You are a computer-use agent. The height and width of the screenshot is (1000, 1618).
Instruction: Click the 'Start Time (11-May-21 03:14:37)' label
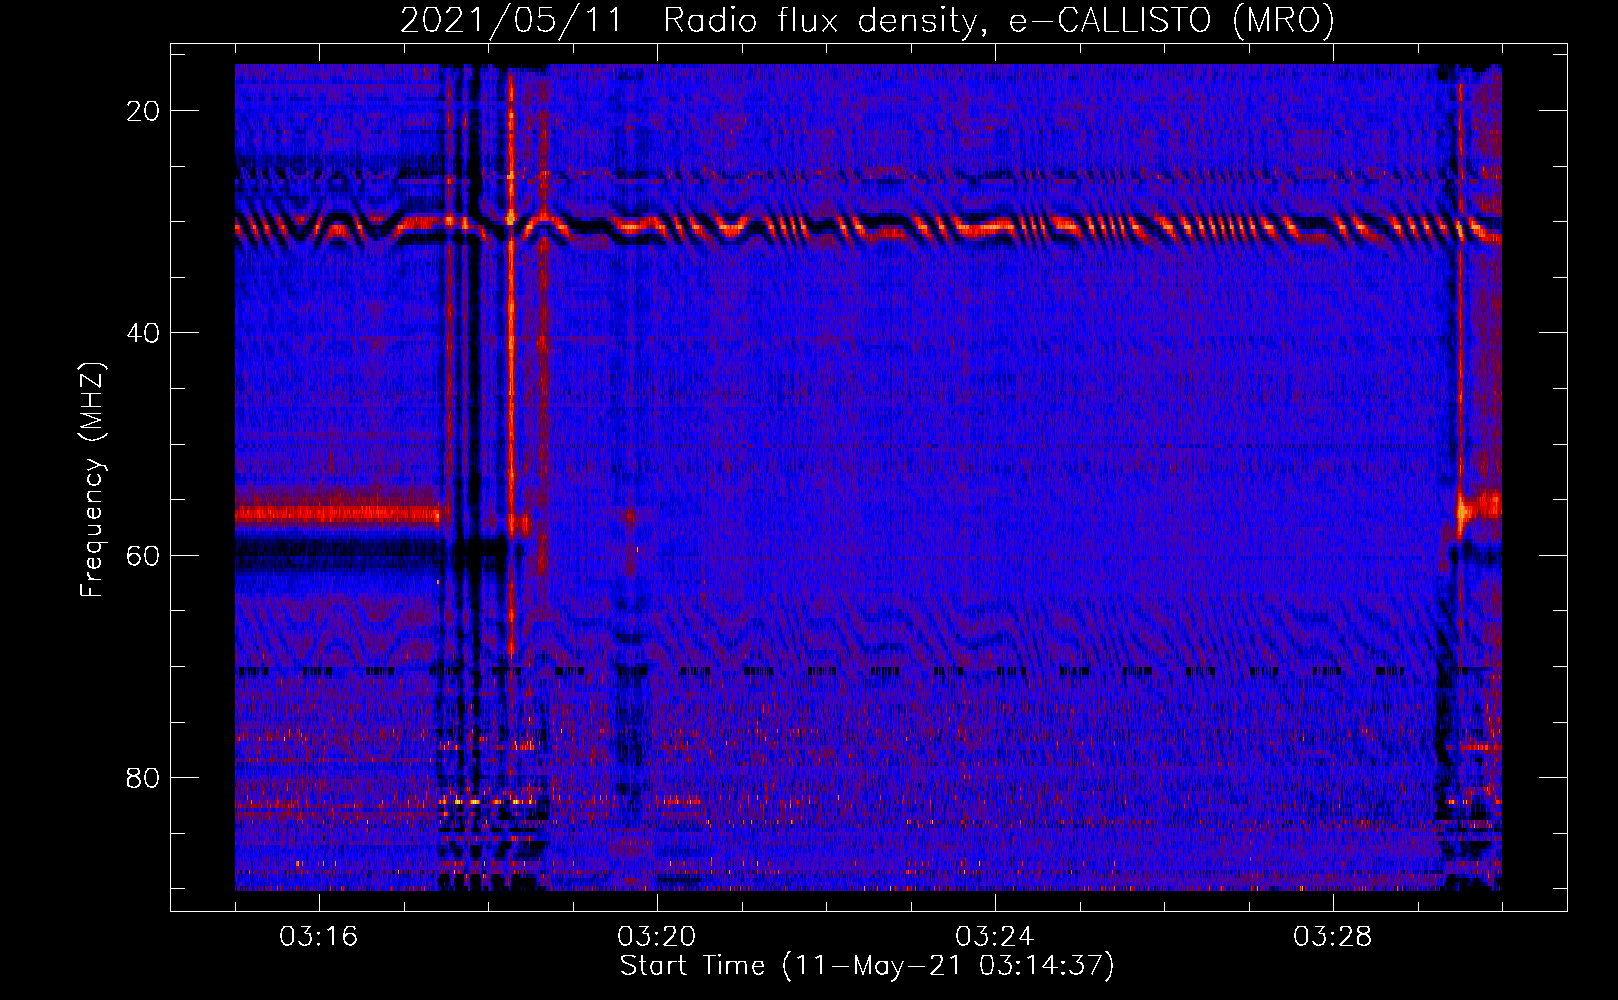pos(866,966)
